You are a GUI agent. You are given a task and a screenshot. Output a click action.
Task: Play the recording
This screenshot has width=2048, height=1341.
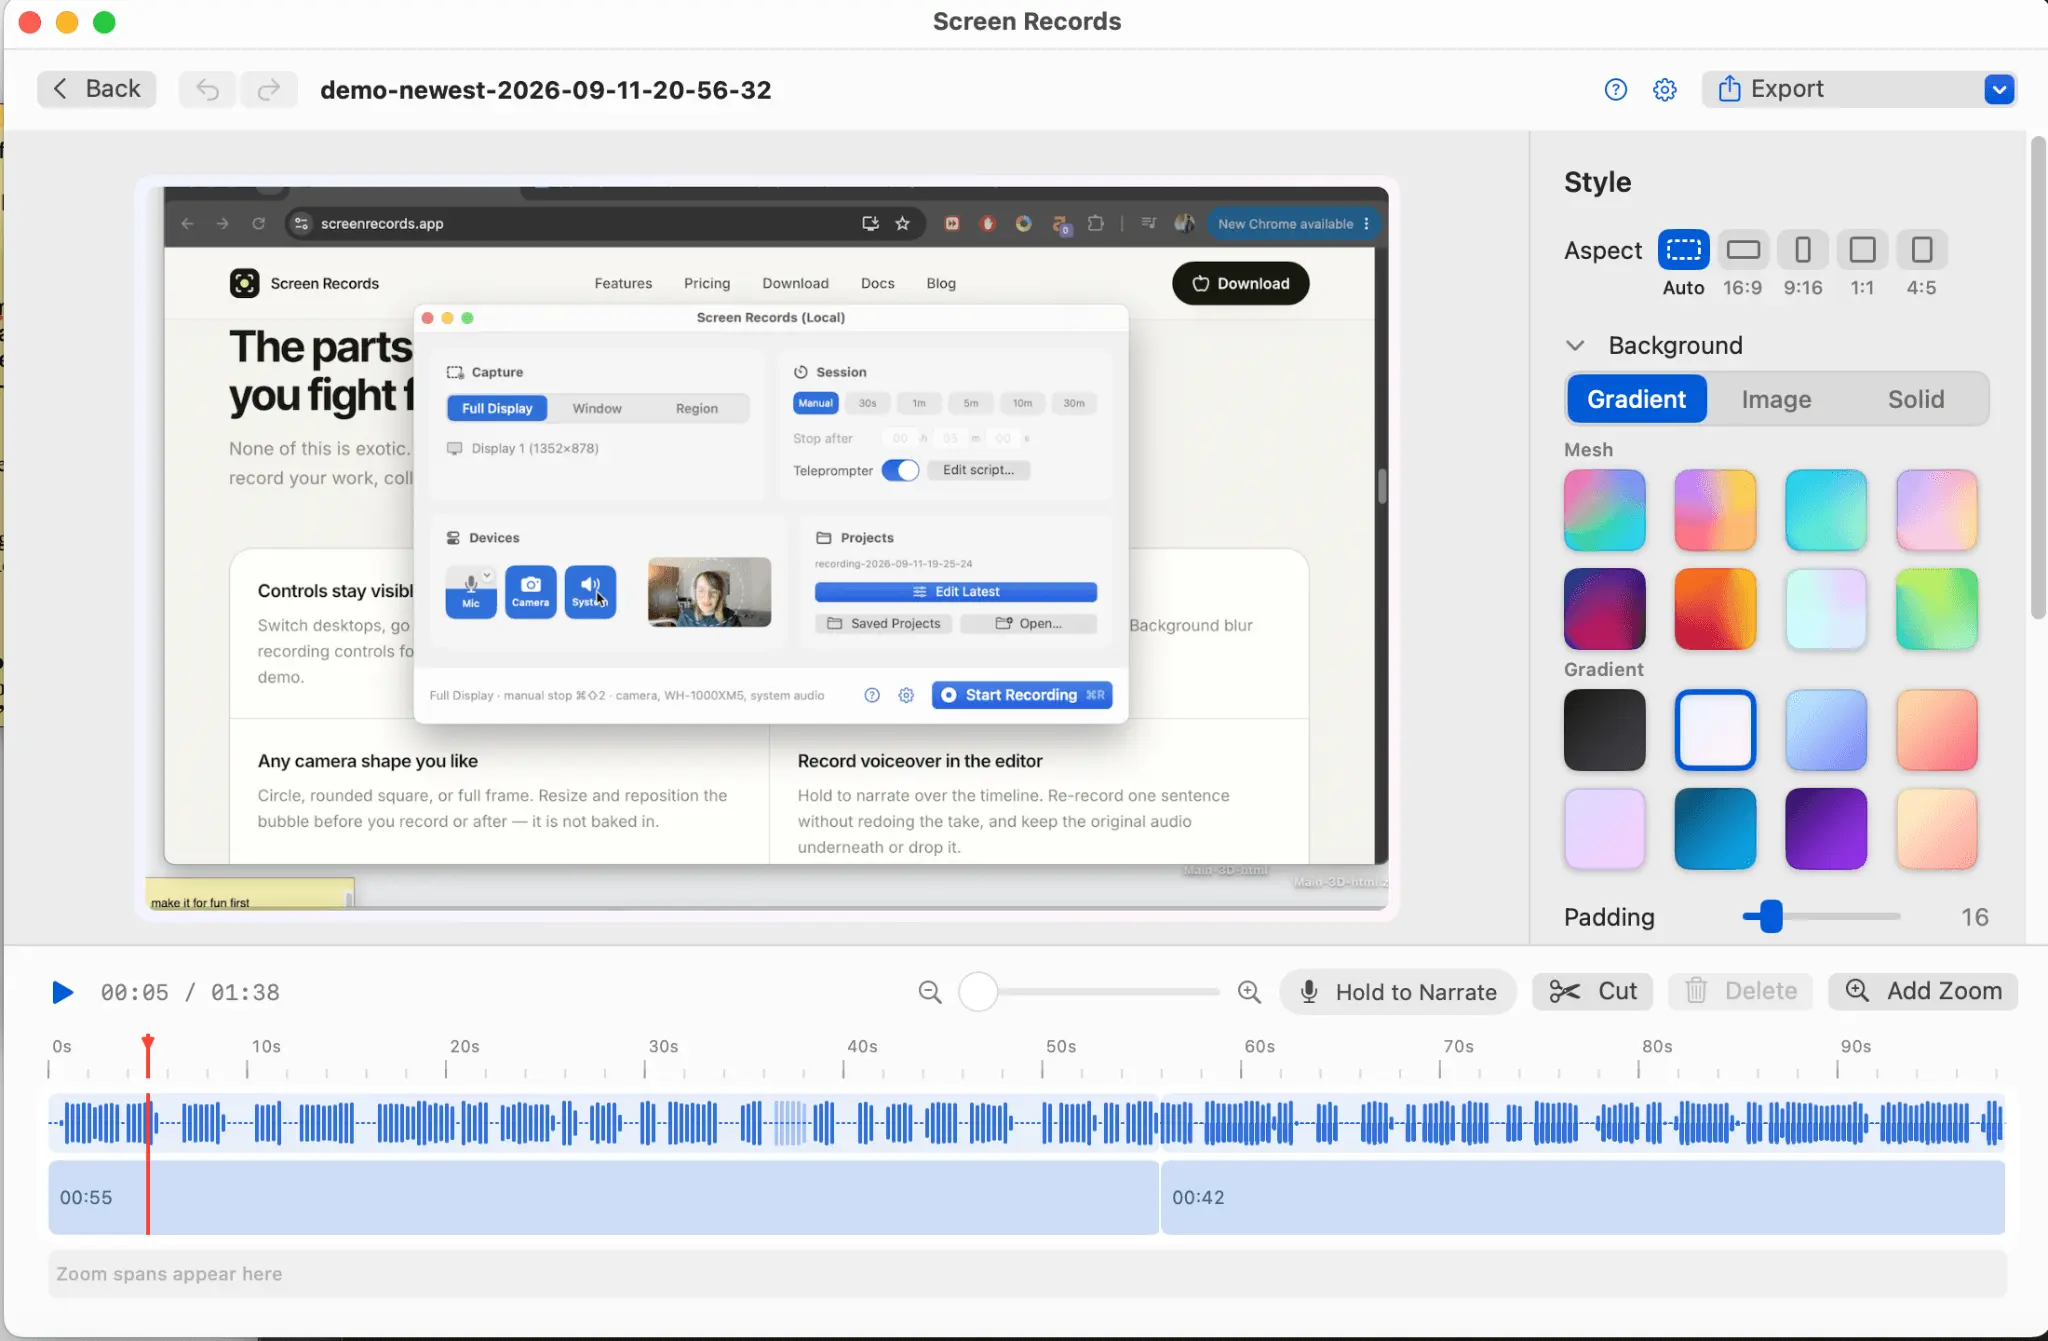click(62, 992)
